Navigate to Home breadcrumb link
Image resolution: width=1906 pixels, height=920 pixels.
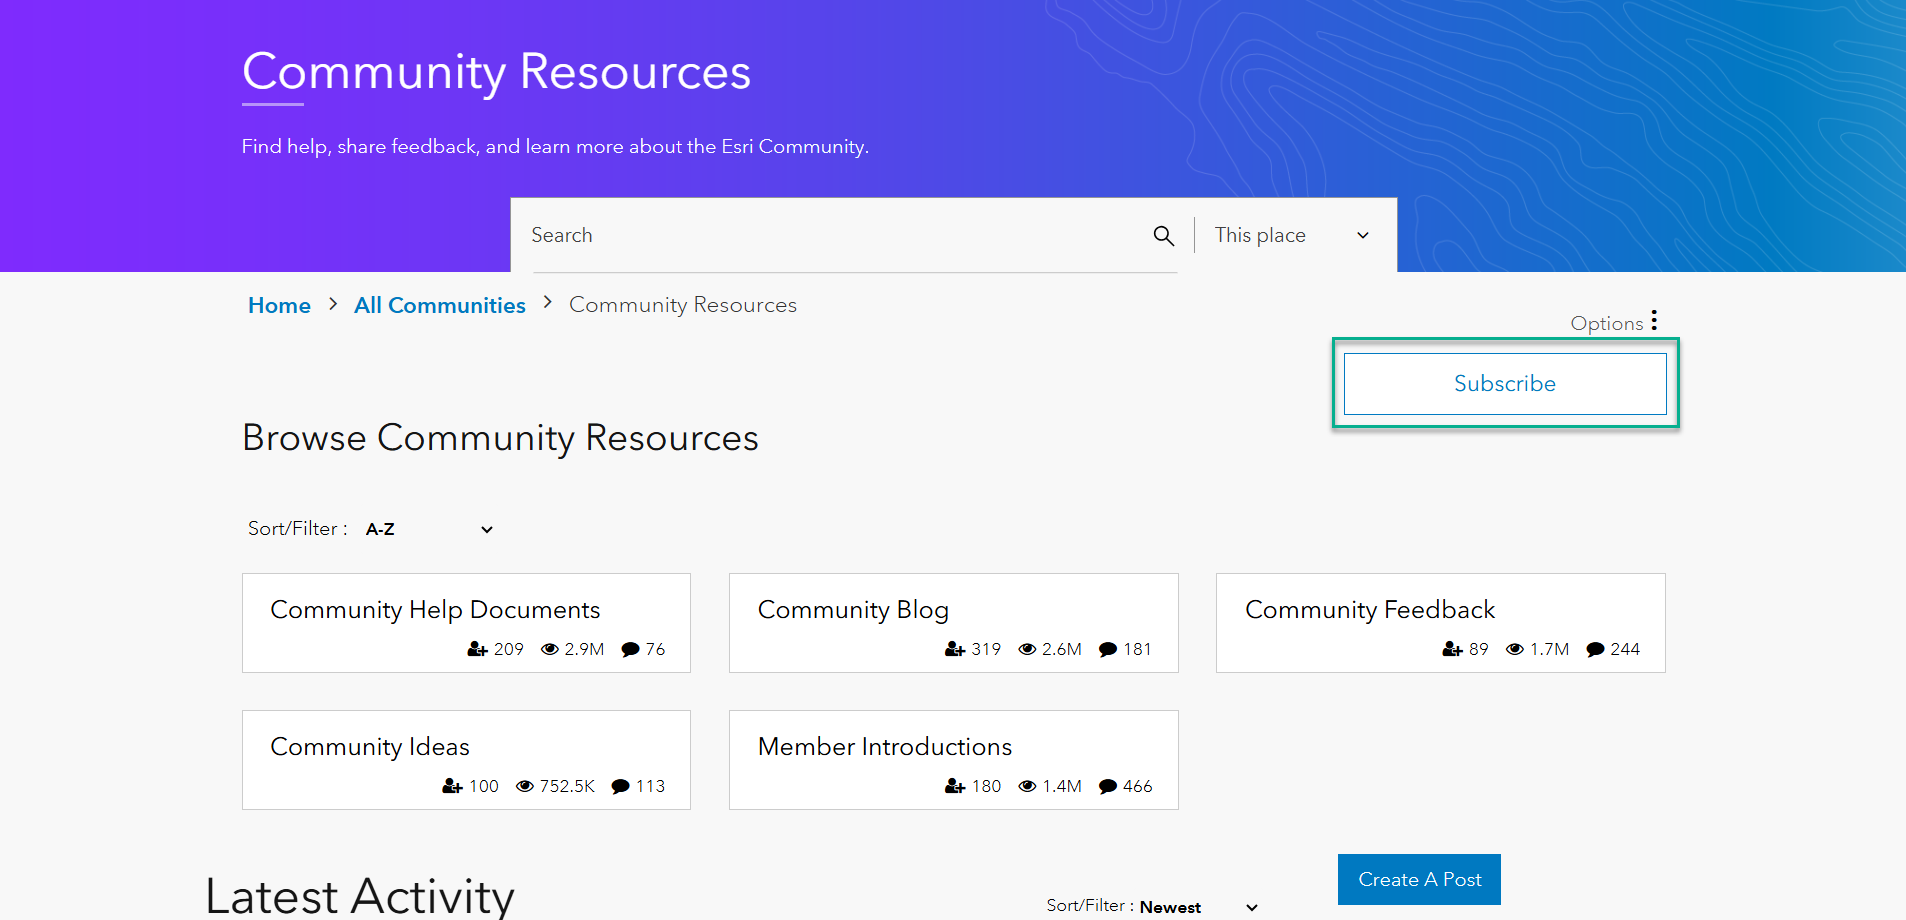[x=279, y=305]
